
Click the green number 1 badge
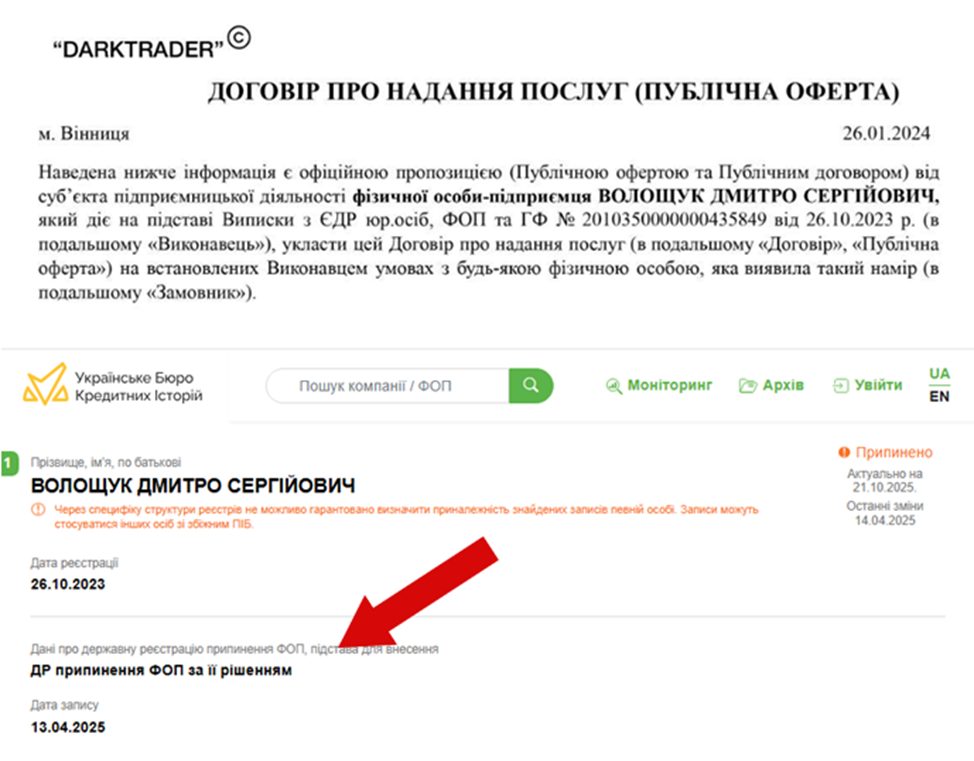[x=9, y=463]
